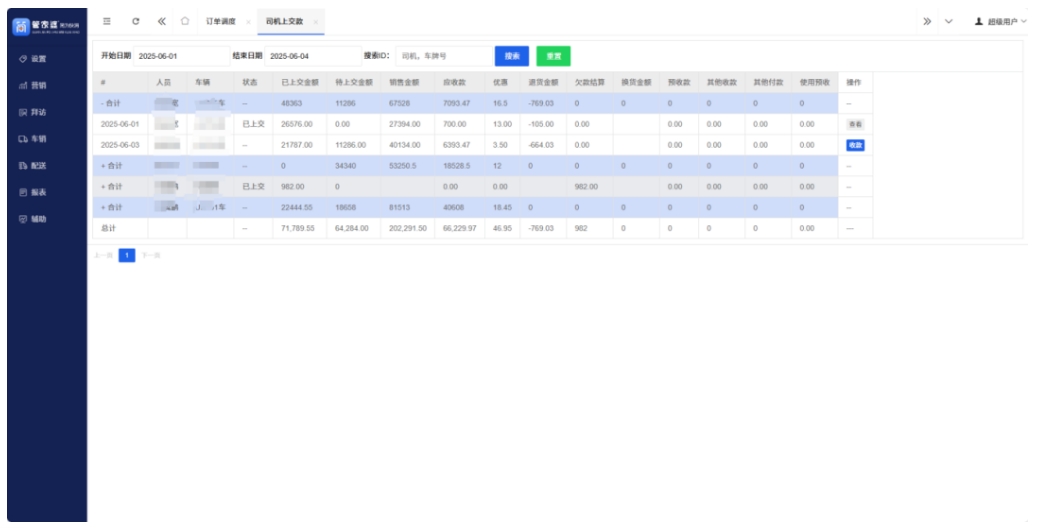Go to pagination page 1
The width and height of the screenshot is (1059, 528).
pos(127,255)
